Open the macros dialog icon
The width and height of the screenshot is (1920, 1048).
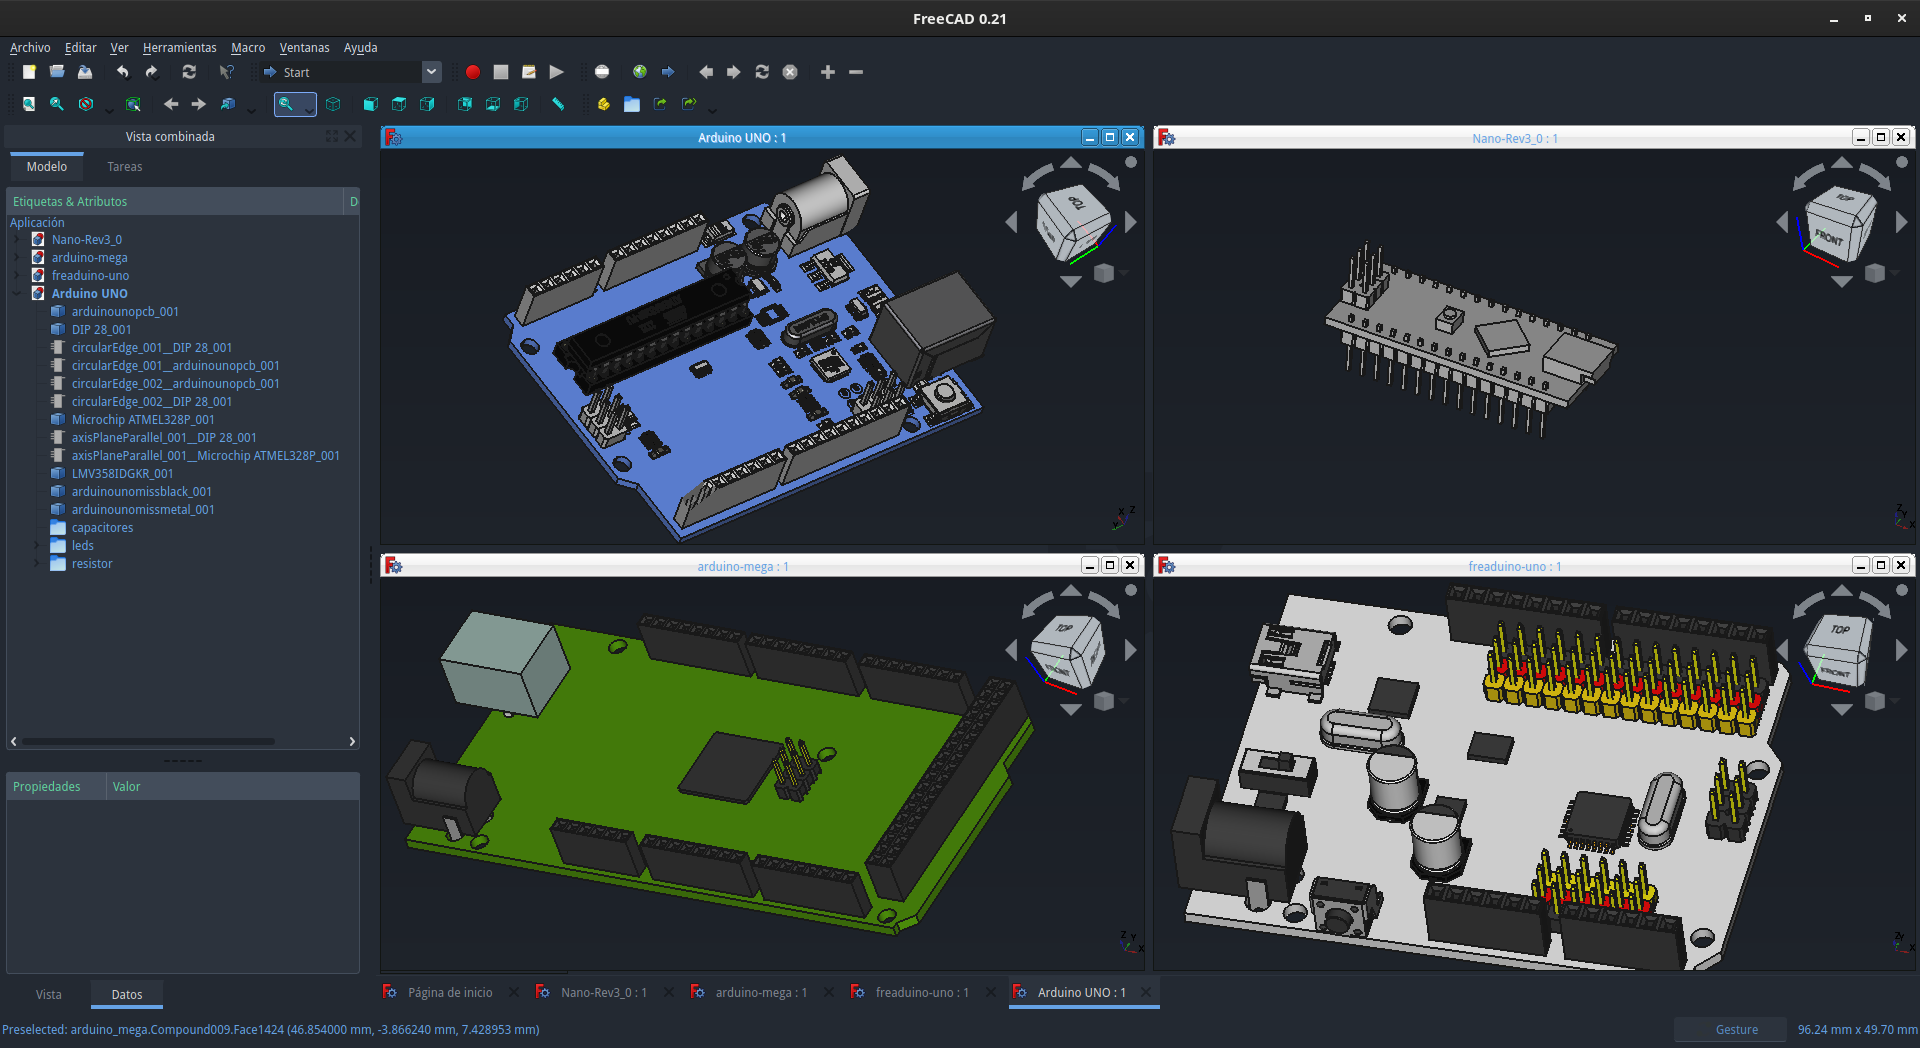click(x=529, y=72)
